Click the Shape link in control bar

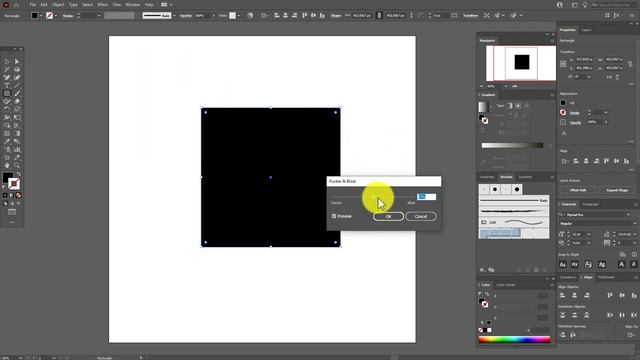point(336,16)
